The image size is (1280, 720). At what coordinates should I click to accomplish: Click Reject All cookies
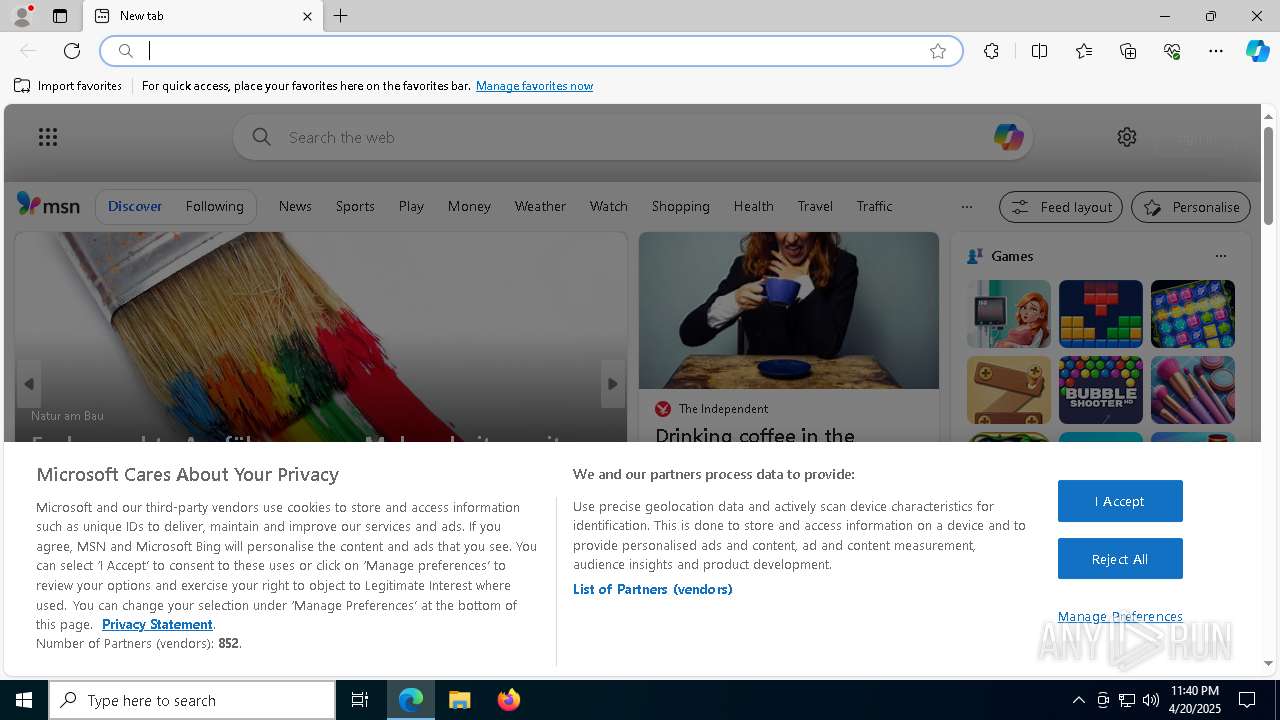tap(1120, 559)
